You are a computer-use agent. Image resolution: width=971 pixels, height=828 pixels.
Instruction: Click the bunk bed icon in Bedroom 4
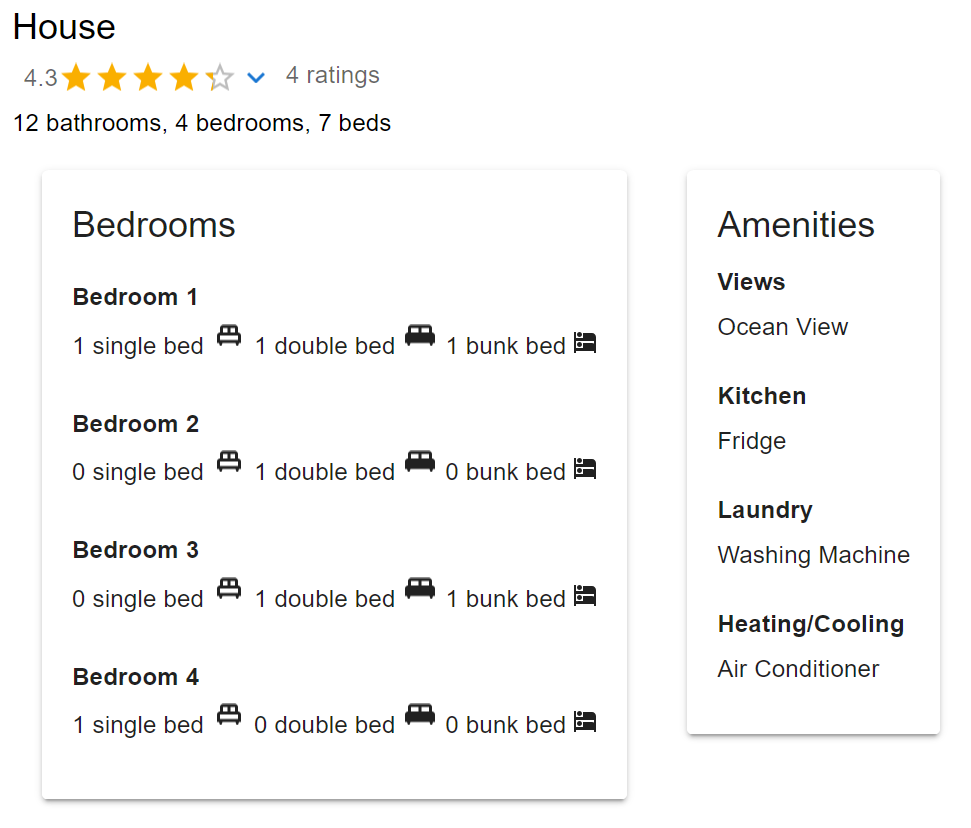(585, 722)
